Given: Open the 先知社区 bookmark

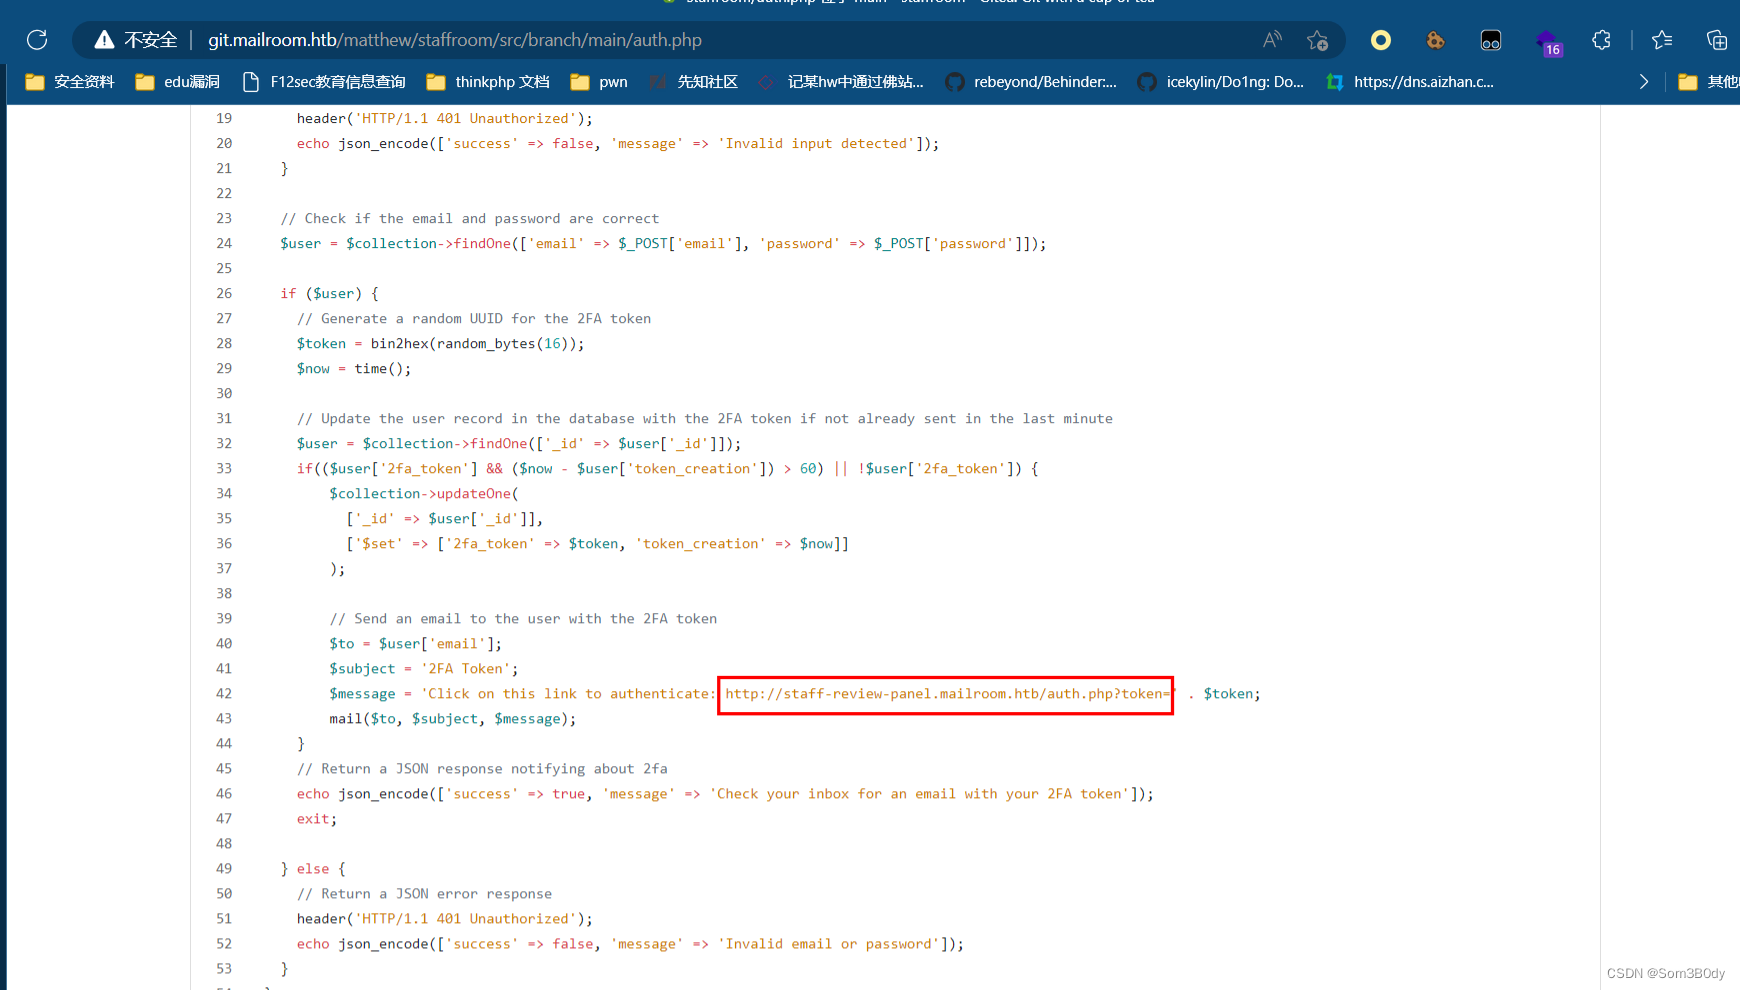Looking at the screenshot, I should click(x=693, y=82).
